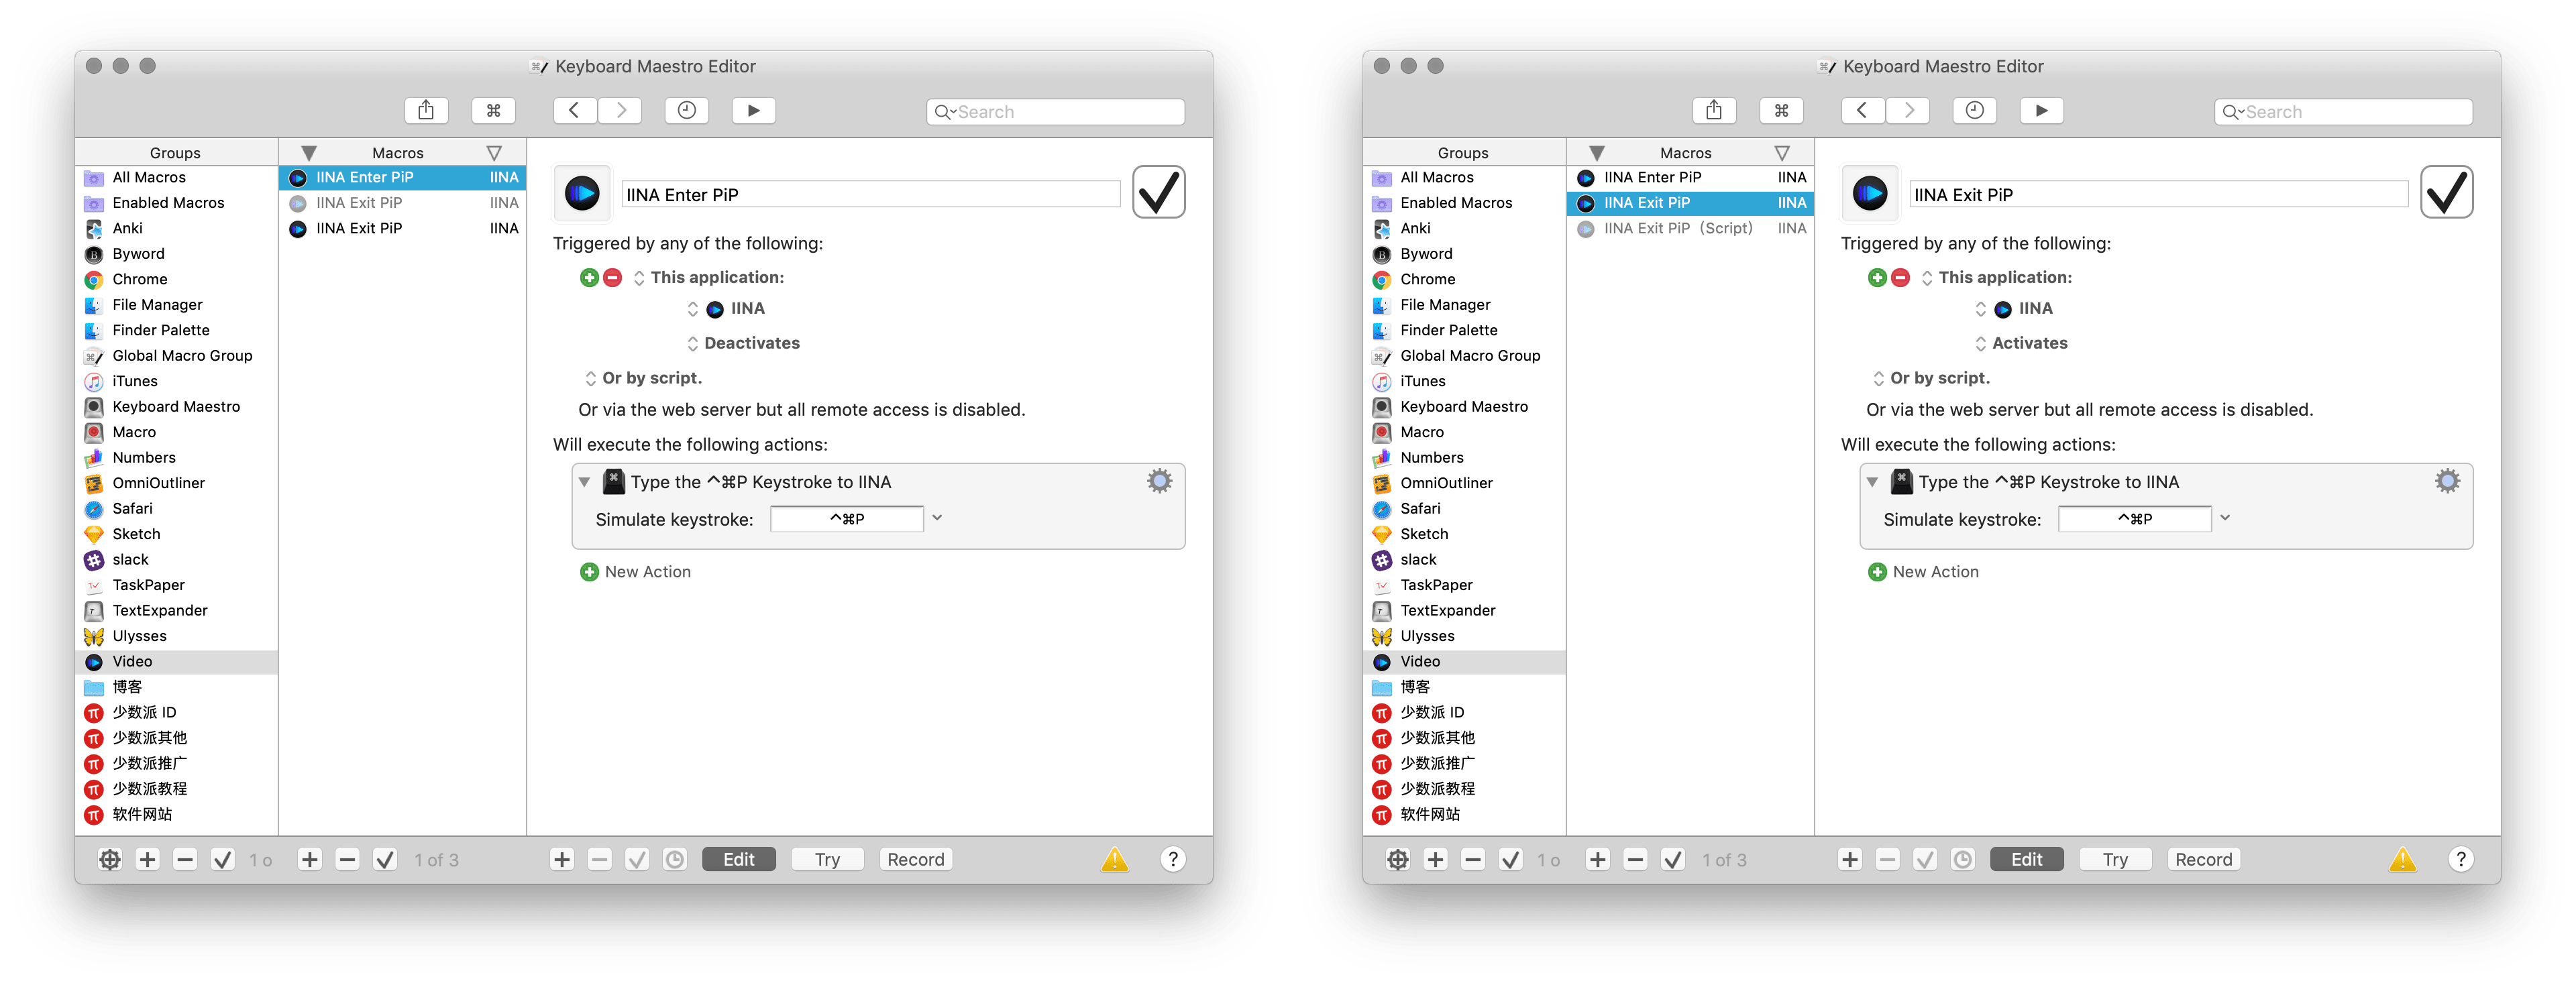Click the yellow warning triangle in right window
The image size is (2576, 983).
click(x=2402, y=860)
